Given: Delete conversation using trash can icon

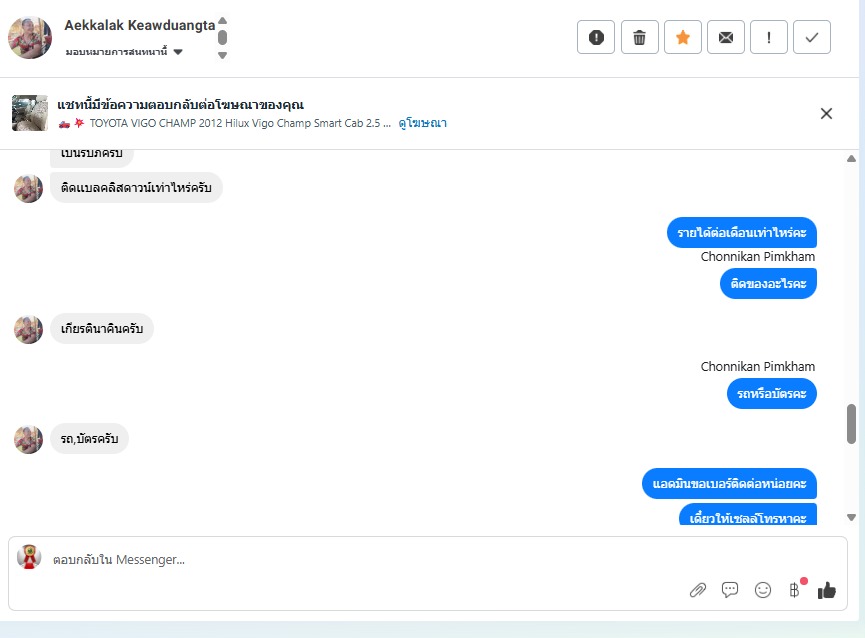Looking at the screenshot, I should coord(639,37).
